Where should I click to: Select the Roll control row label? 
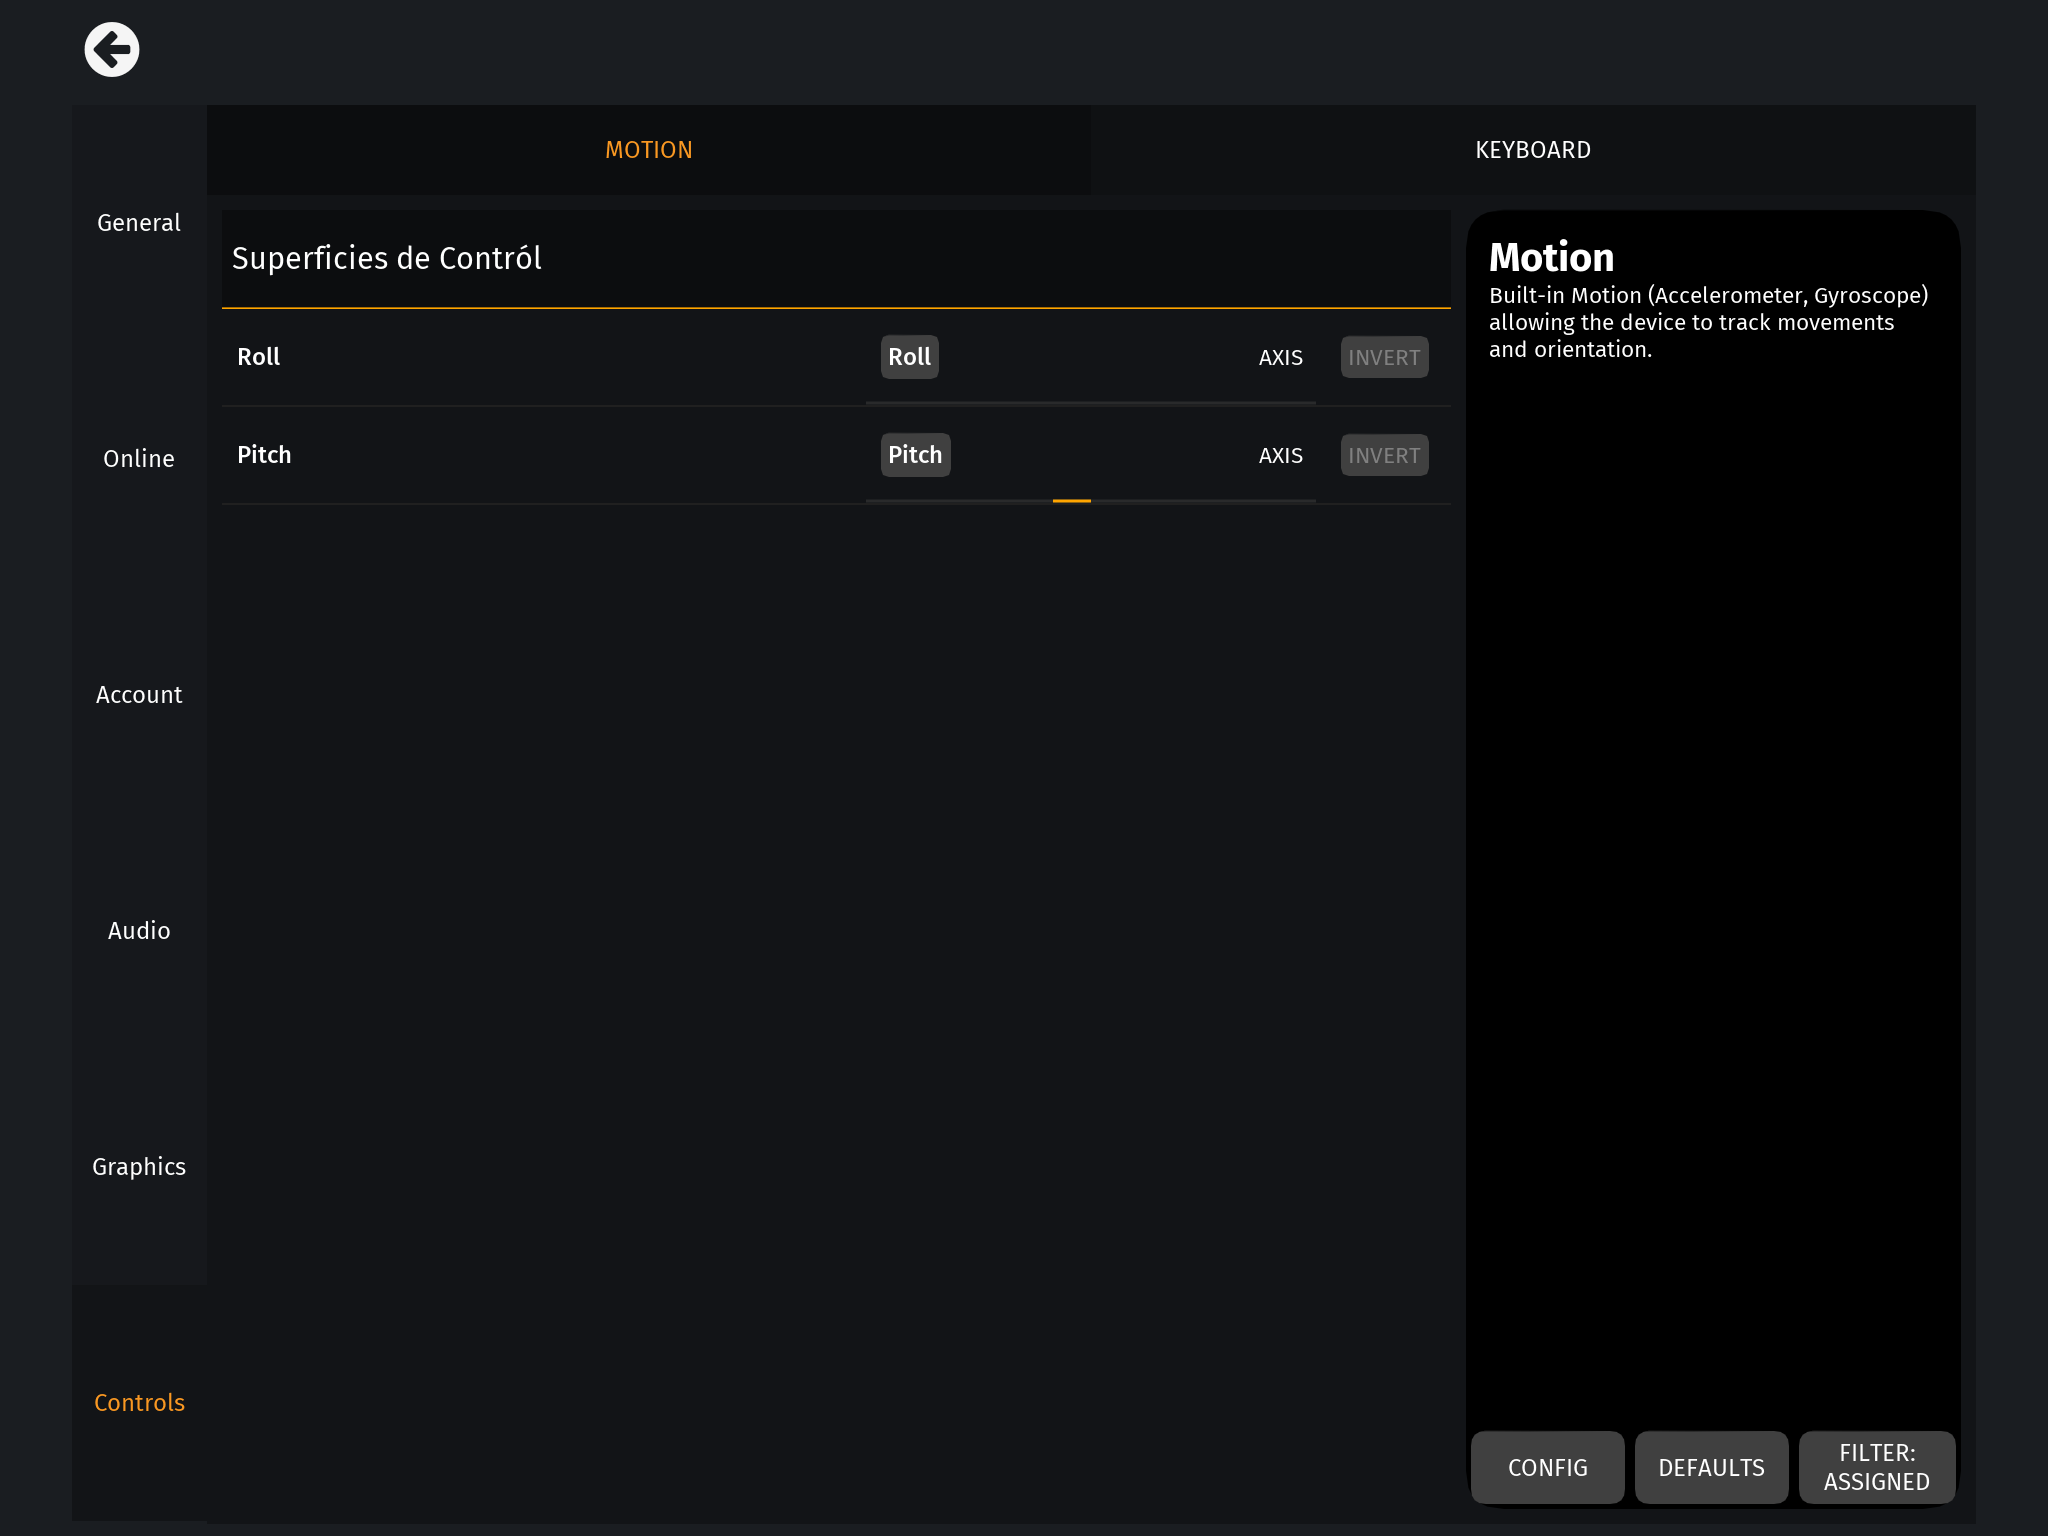pos(259,357)
